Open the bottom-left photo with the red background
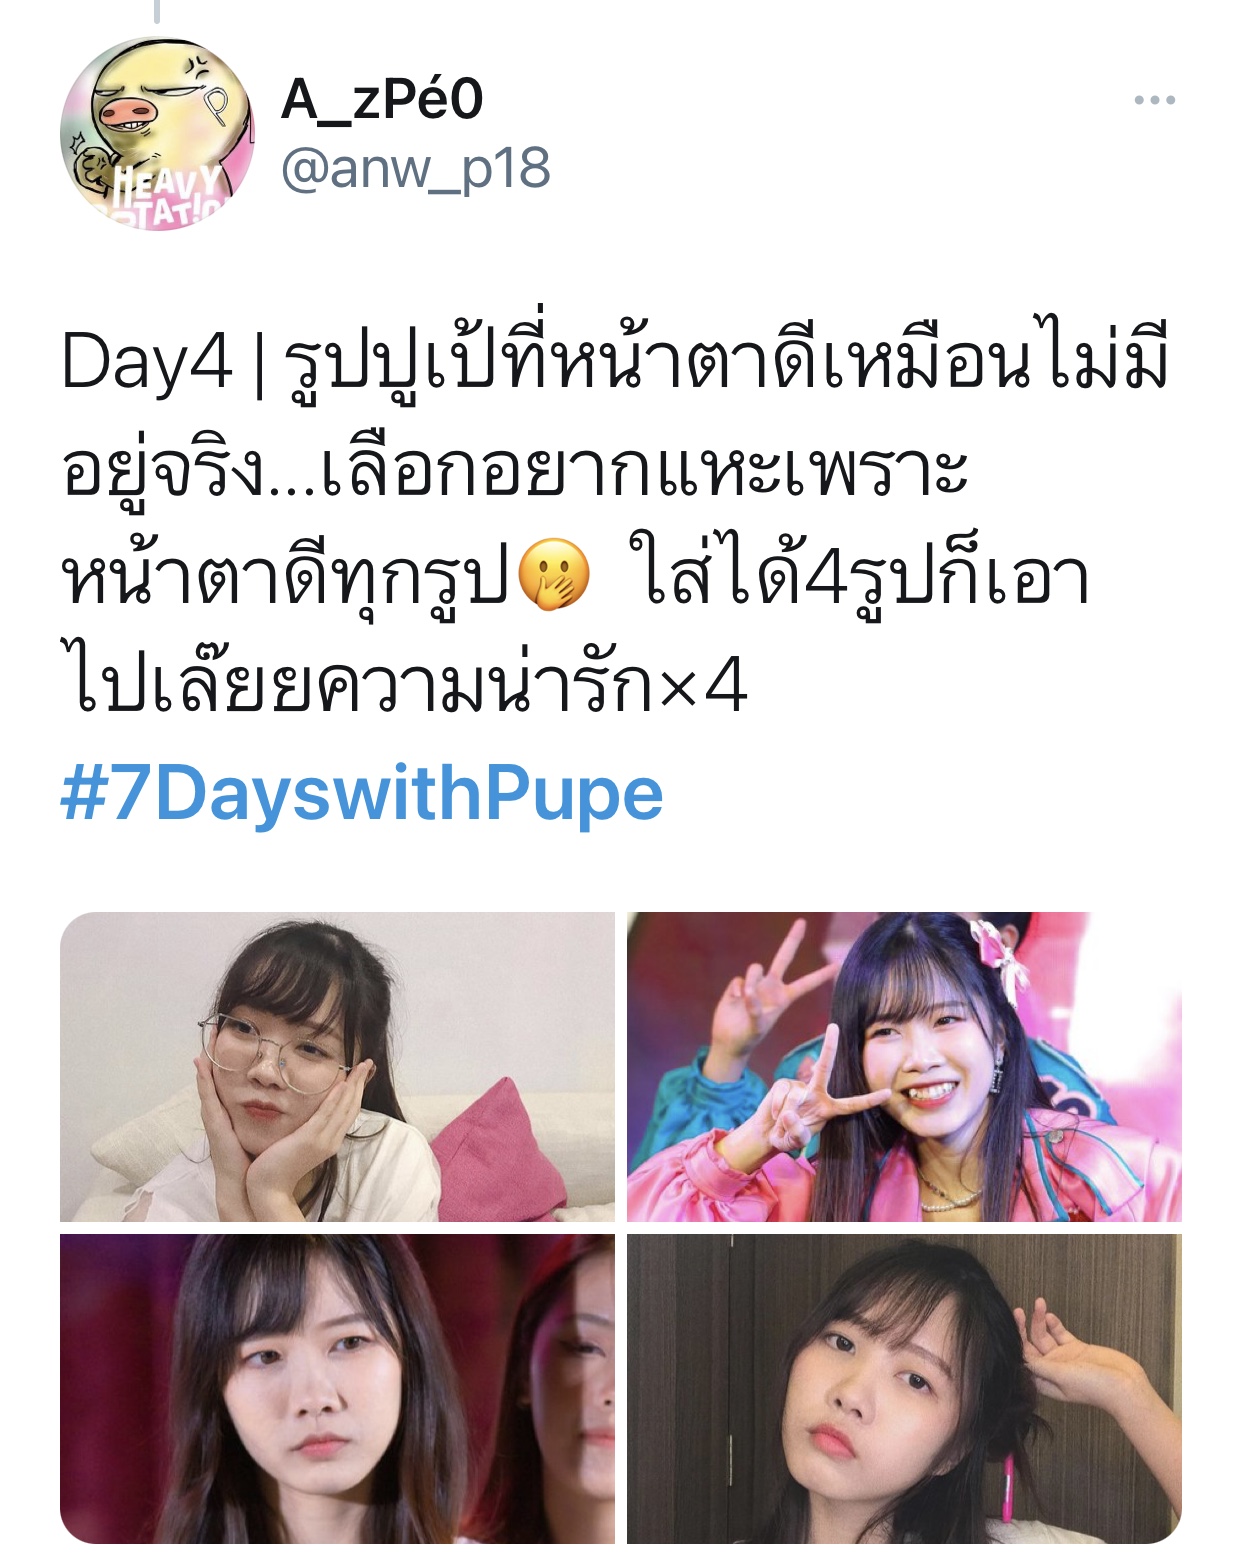 coord(337,1389)
